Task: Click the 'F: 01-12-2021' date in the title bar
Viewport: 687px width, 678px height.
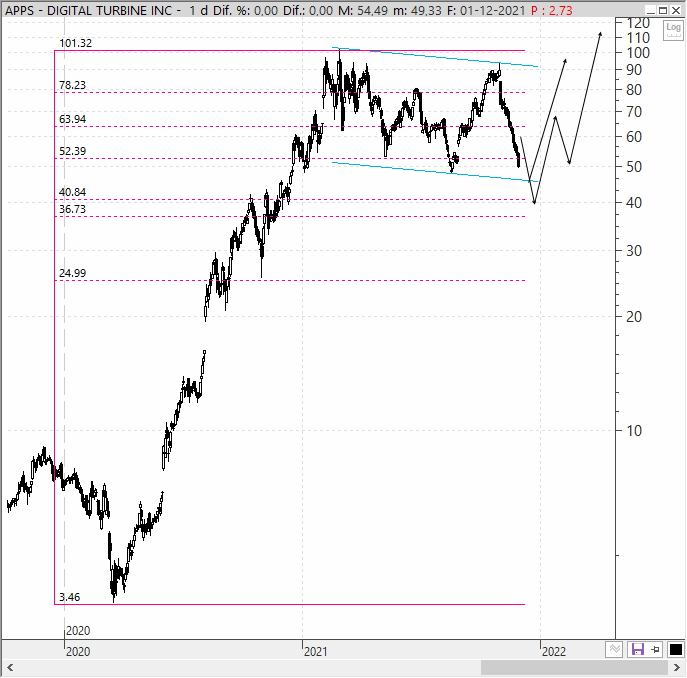Action: coord(486,11)
